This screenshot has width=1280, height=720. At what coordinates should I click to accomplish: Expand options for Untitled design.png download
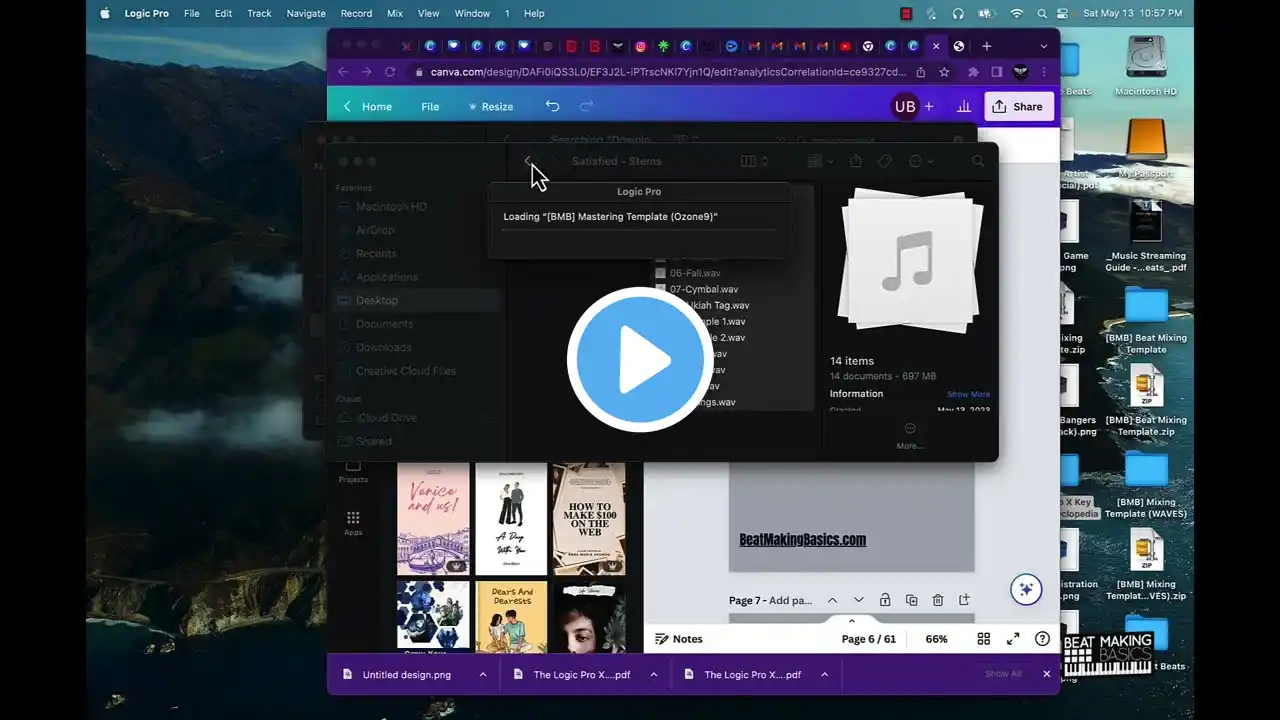(483, 675)
